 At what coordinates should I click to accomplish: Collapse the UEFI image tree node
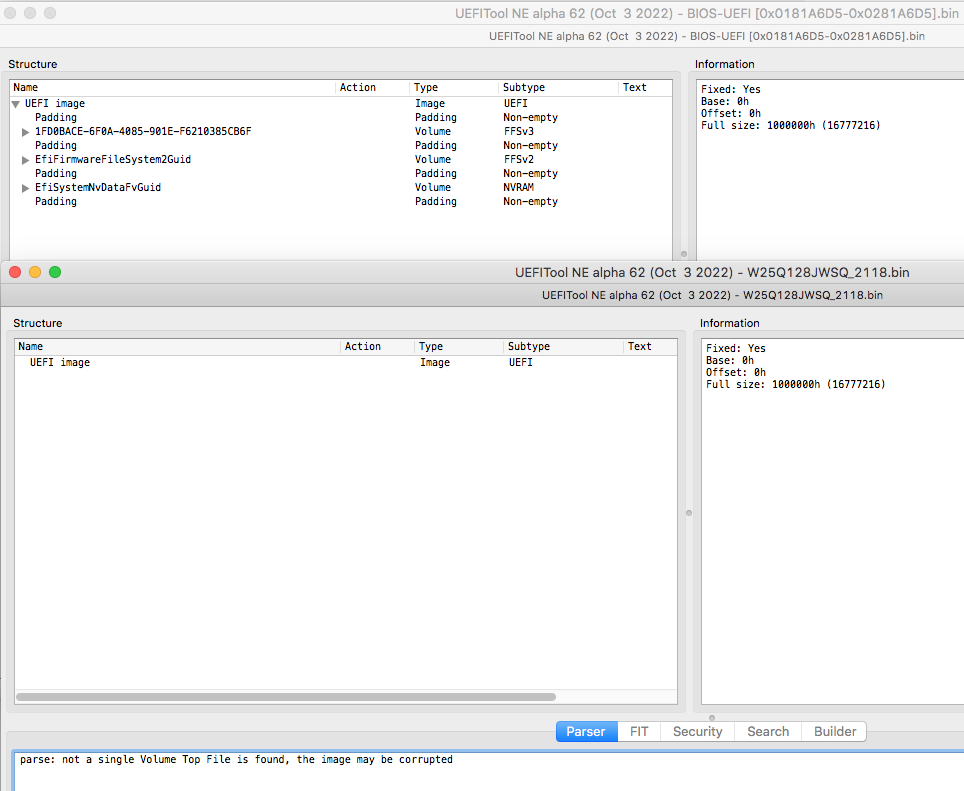coord(16,104)
